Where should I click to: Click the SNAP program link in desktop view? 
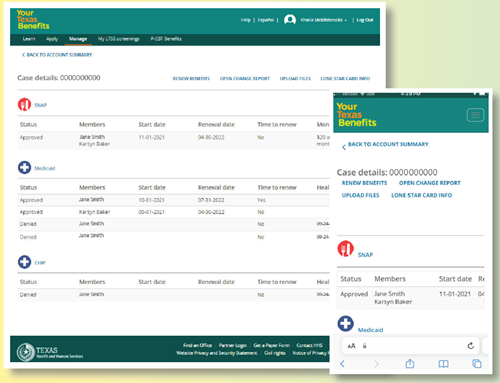tap(41, 105)
